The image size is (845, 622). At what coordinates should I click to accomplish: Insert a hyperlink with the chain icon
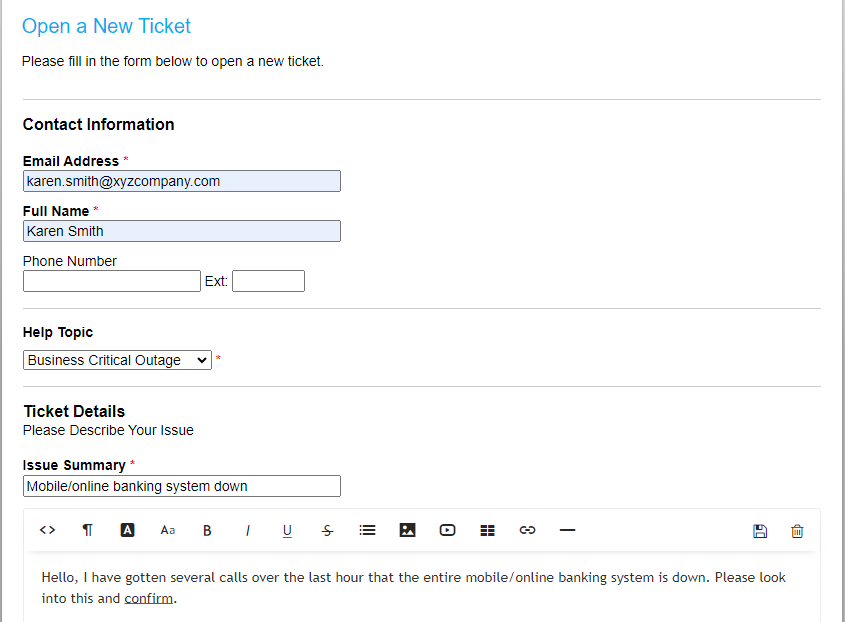tap(527, 530)
